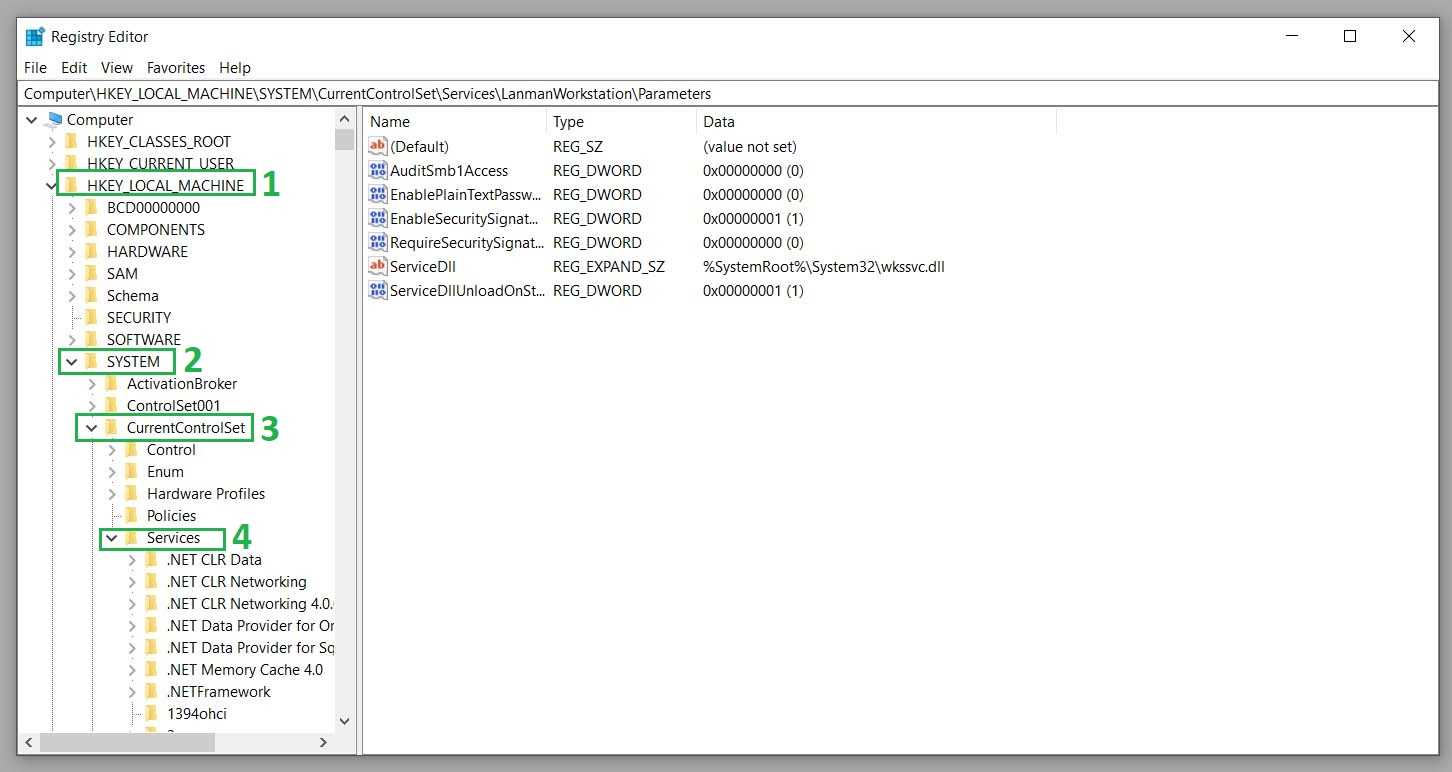The image size is (1452, 772).
Task: Click the Services folder icon
Action: [132, 538]
